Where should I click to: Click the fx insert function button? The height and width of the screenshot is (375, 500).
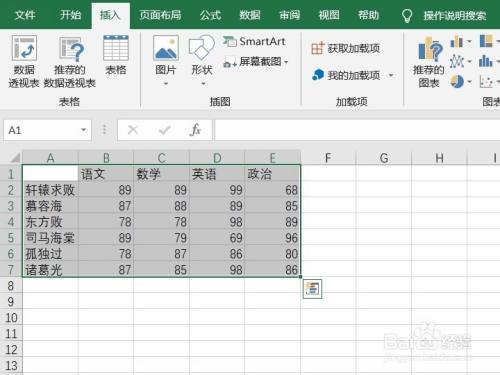pyautogui.click(x=195, y=130)
